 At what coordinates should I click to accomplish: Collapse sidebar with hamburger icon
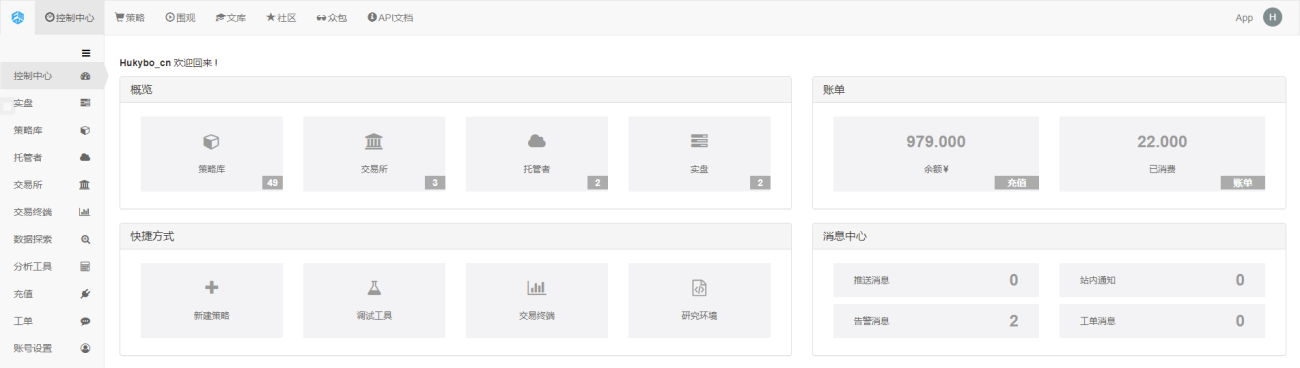(86, 53)
